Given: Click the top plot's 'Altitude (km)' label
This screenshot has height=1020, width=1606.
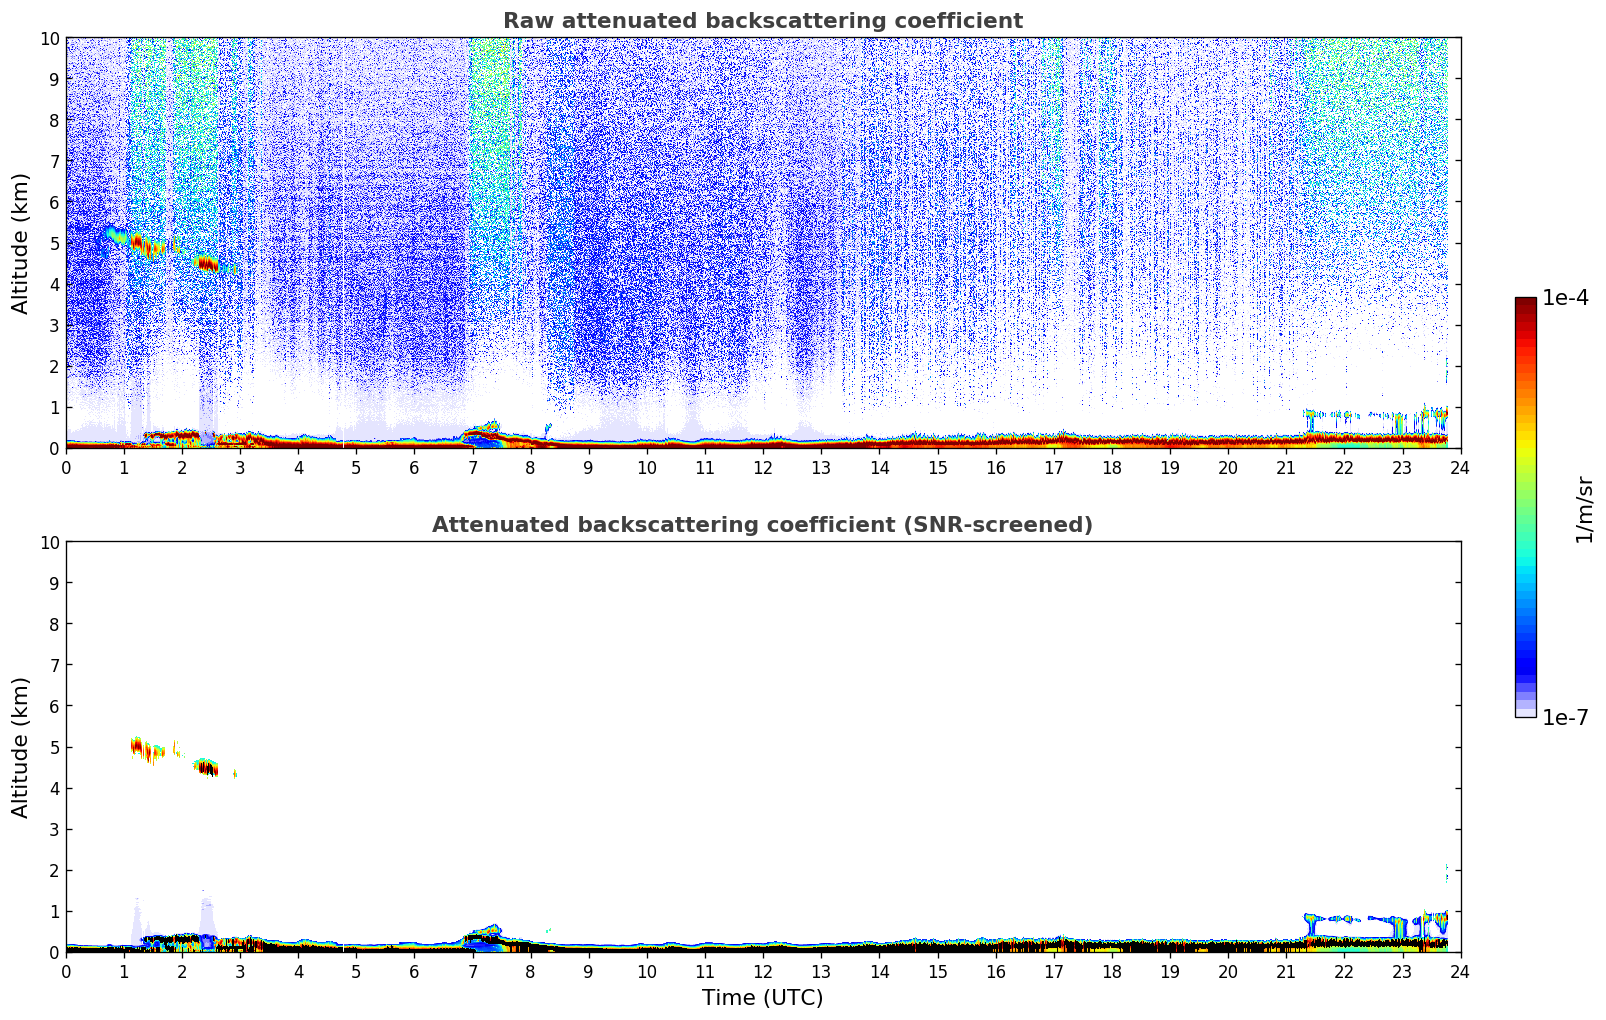Looking at the screenshot, I should [x=21, y=243].
